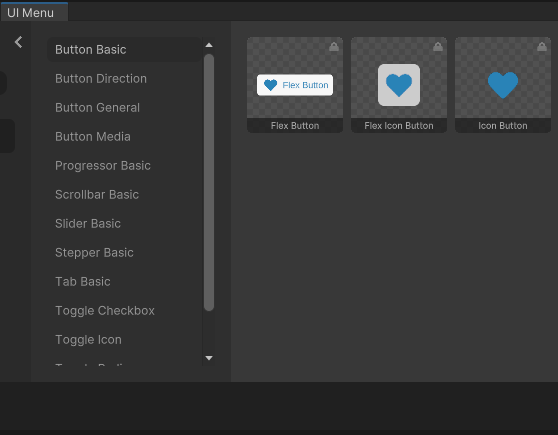Open Button Media category

pyautogui.click(x=93, y=137)
